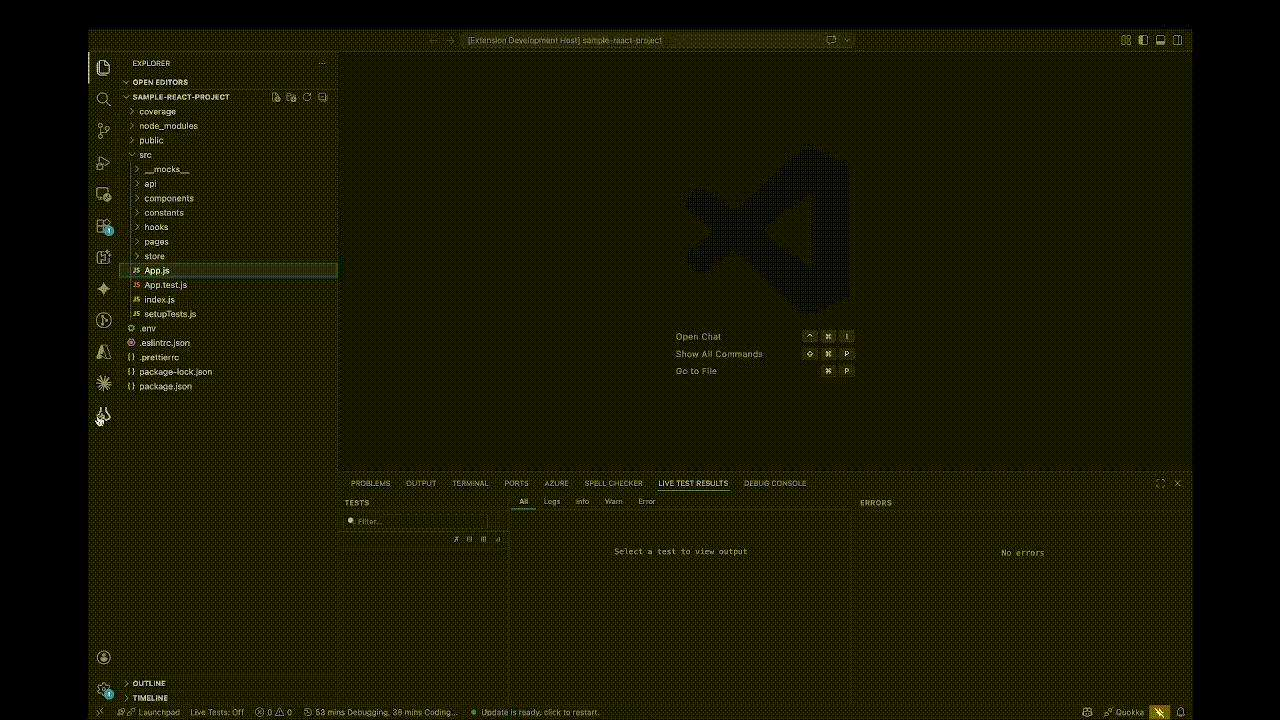Click notifications bell in status bar
The image size is (1280, 720).
(1181, 712)
